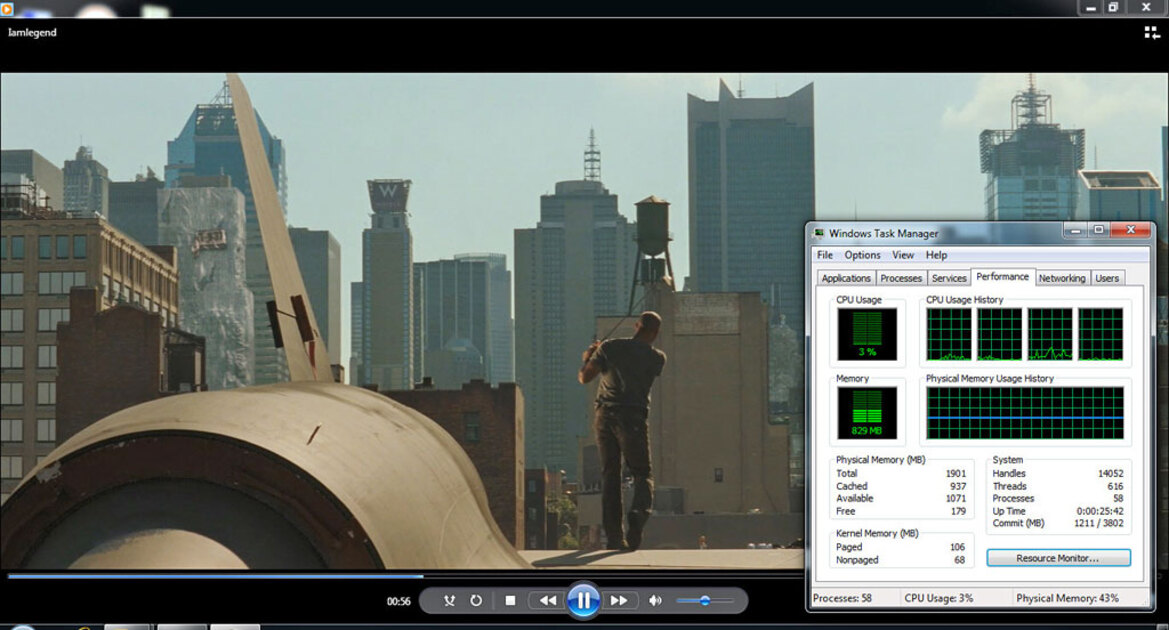Click 'Processes: 58' in the status bar
The image size is (1169, 630).
tap(842, 598)
